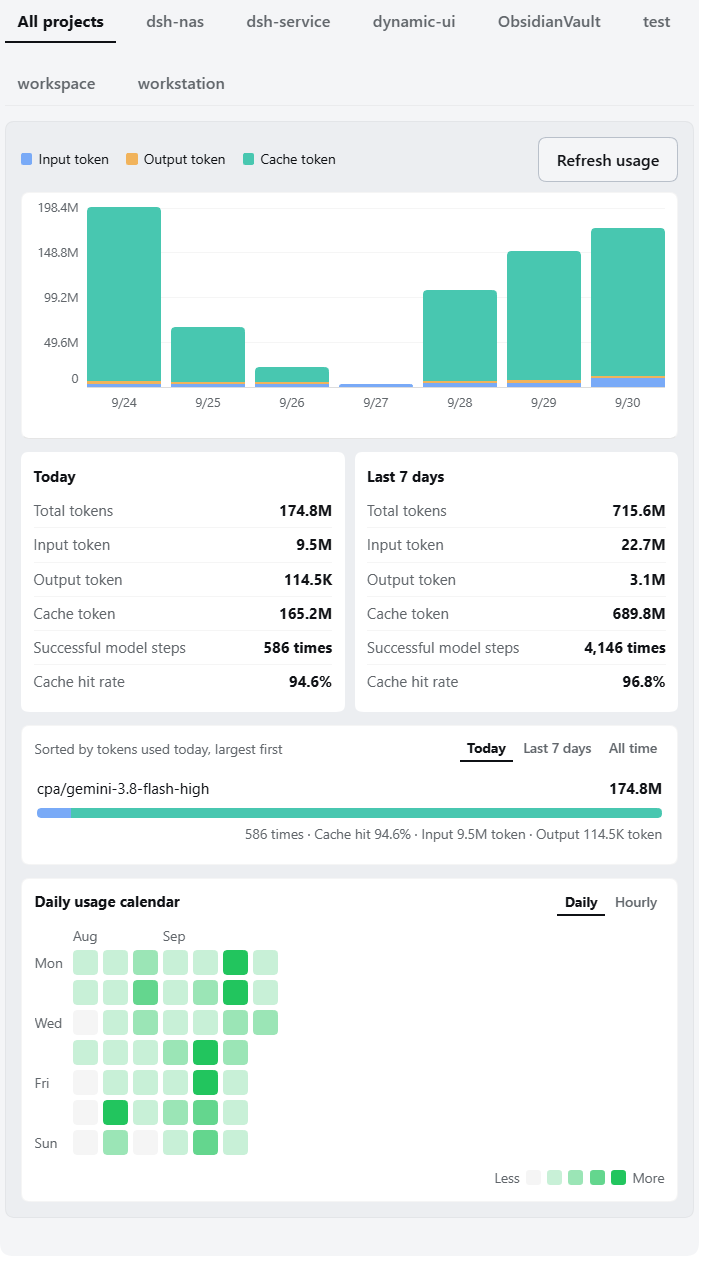Select the All projects tab
The height and width of the screenshot is (1264, 701).
click(x=60, y=21)
